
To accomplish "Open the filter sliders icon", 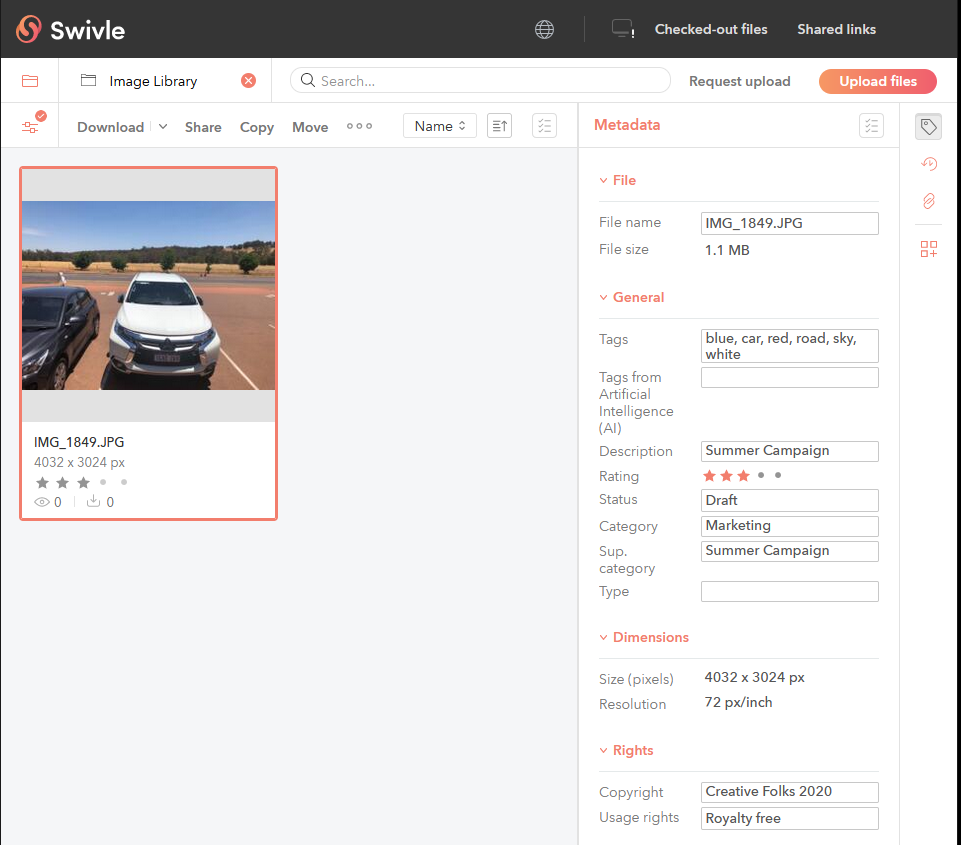I will [x=30, y=127].
